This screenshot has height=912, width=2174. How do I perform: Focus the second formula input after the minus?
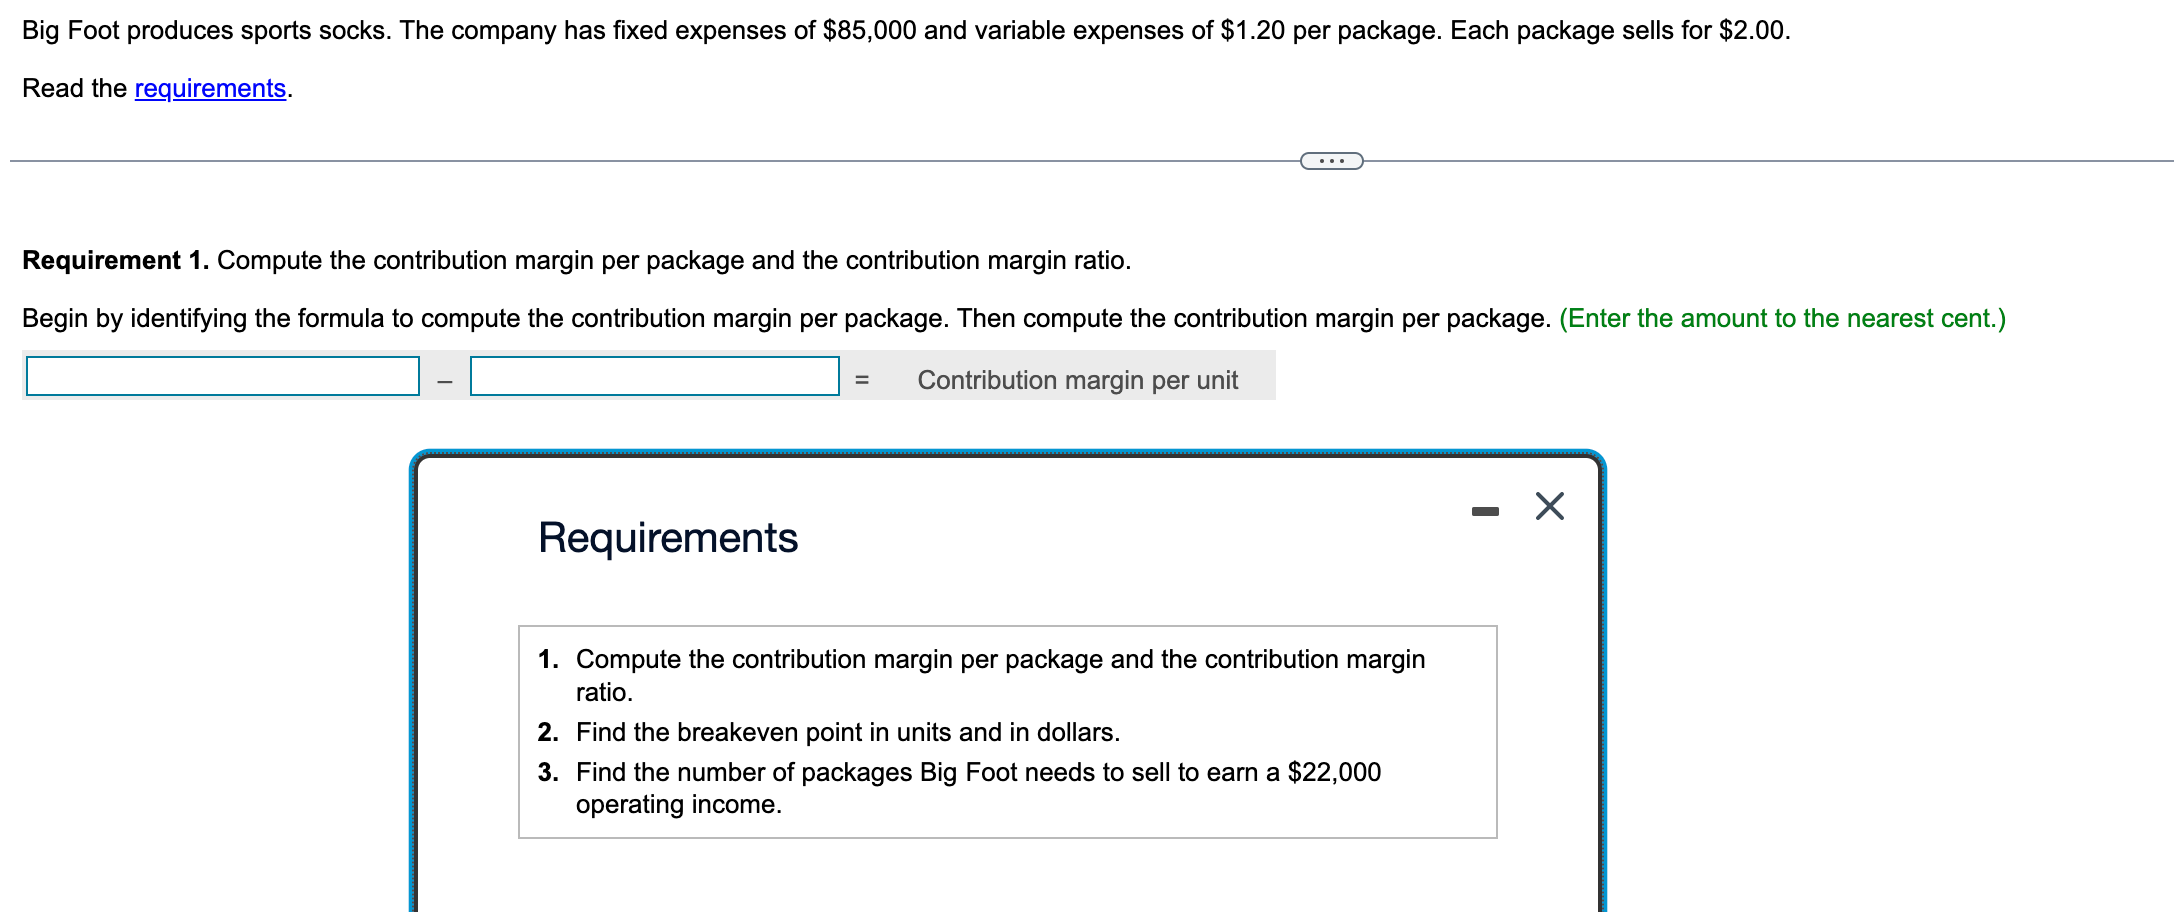click(x=654, y=377)
